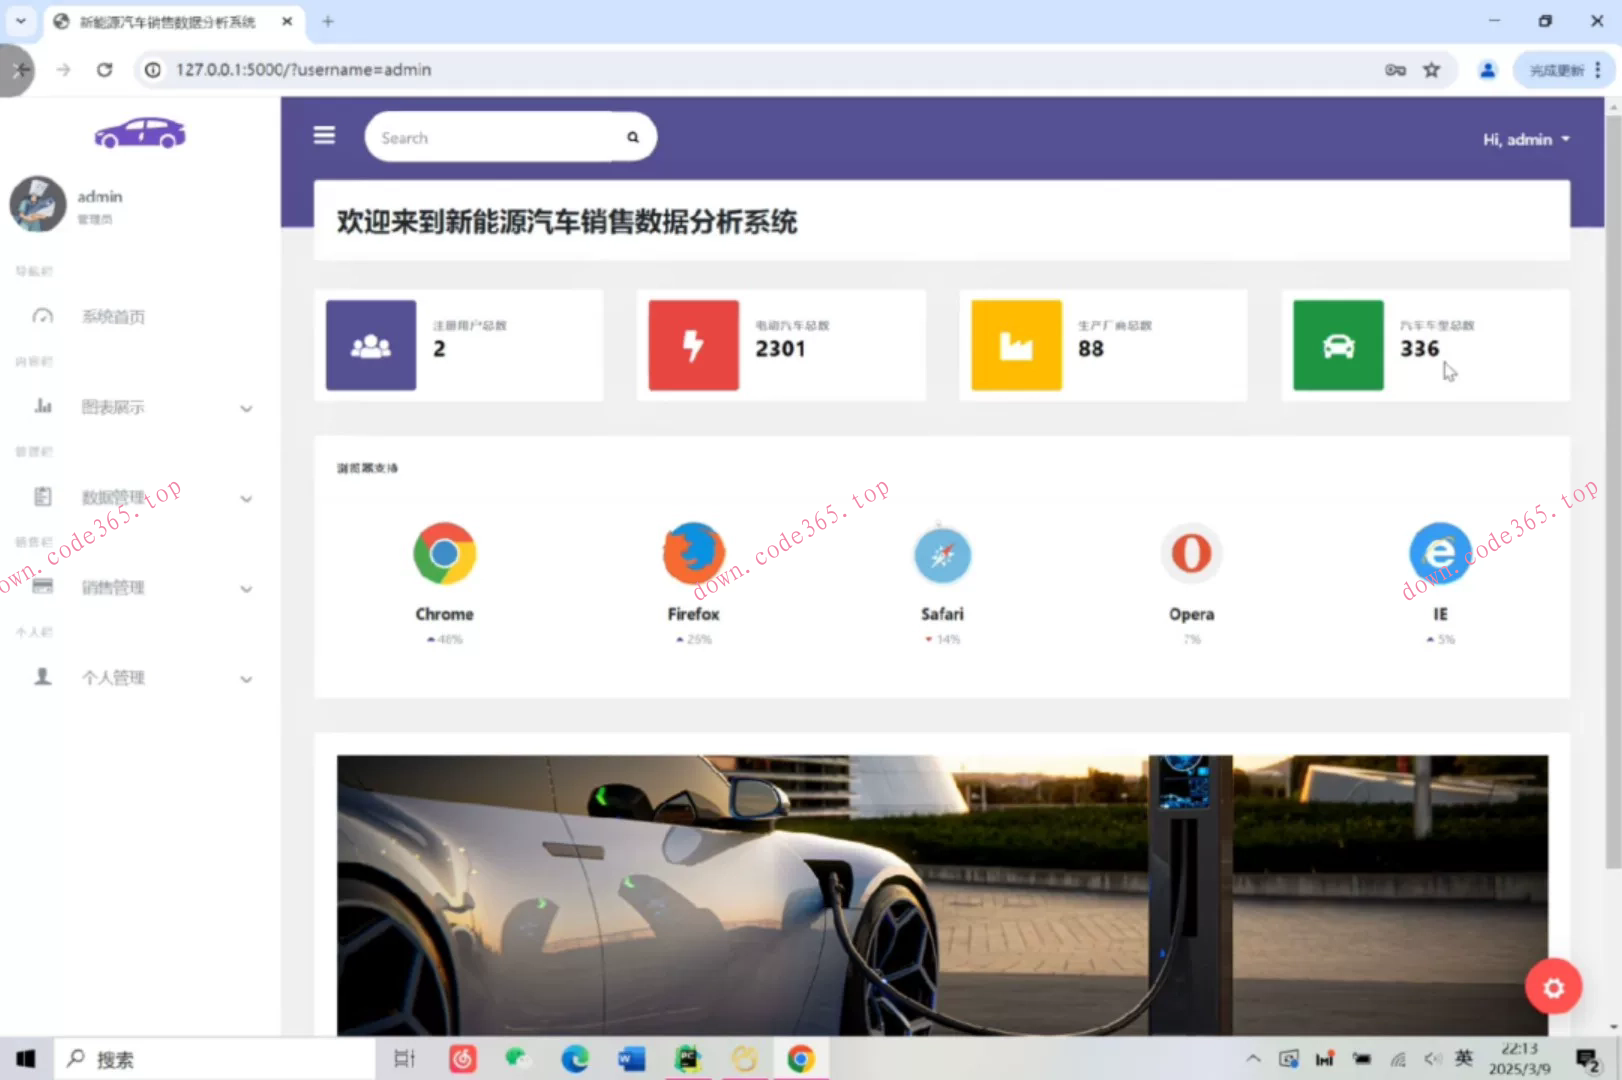Click the Opera browser logo
This screenshot has width=1622, height=1080.
[1191, 553]
